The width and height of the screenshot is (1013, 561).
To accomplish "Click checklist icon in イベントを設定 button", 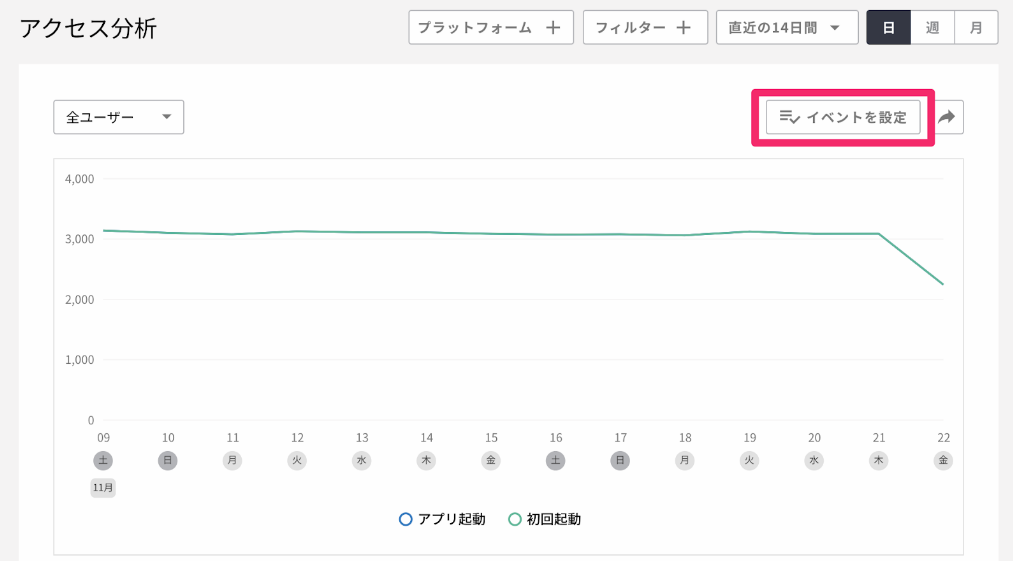I will pos(789,117).
